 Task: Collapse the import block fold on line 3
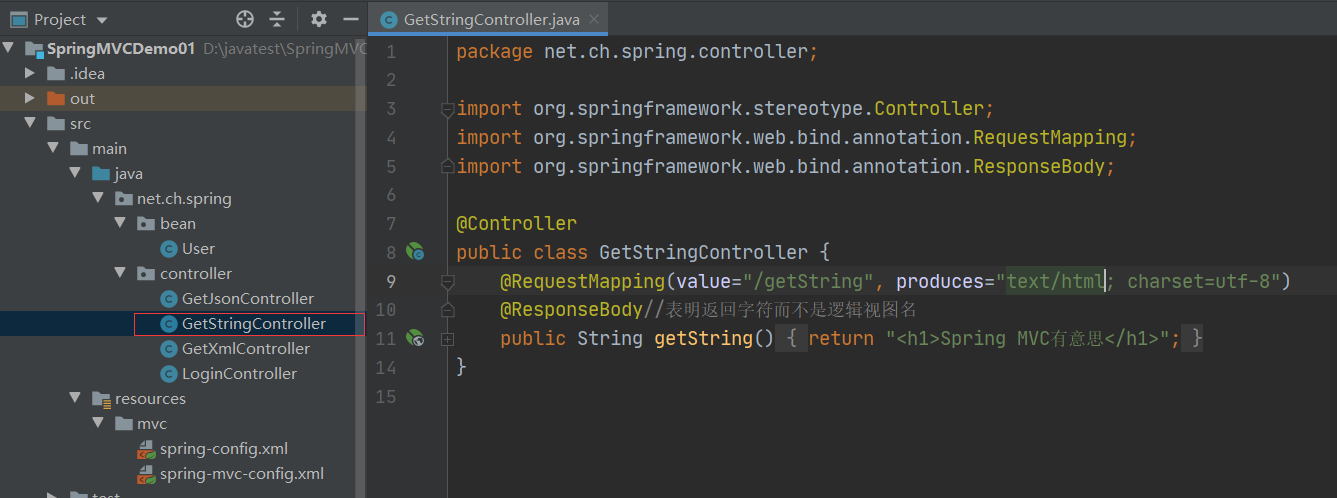(x=447, y=109)
